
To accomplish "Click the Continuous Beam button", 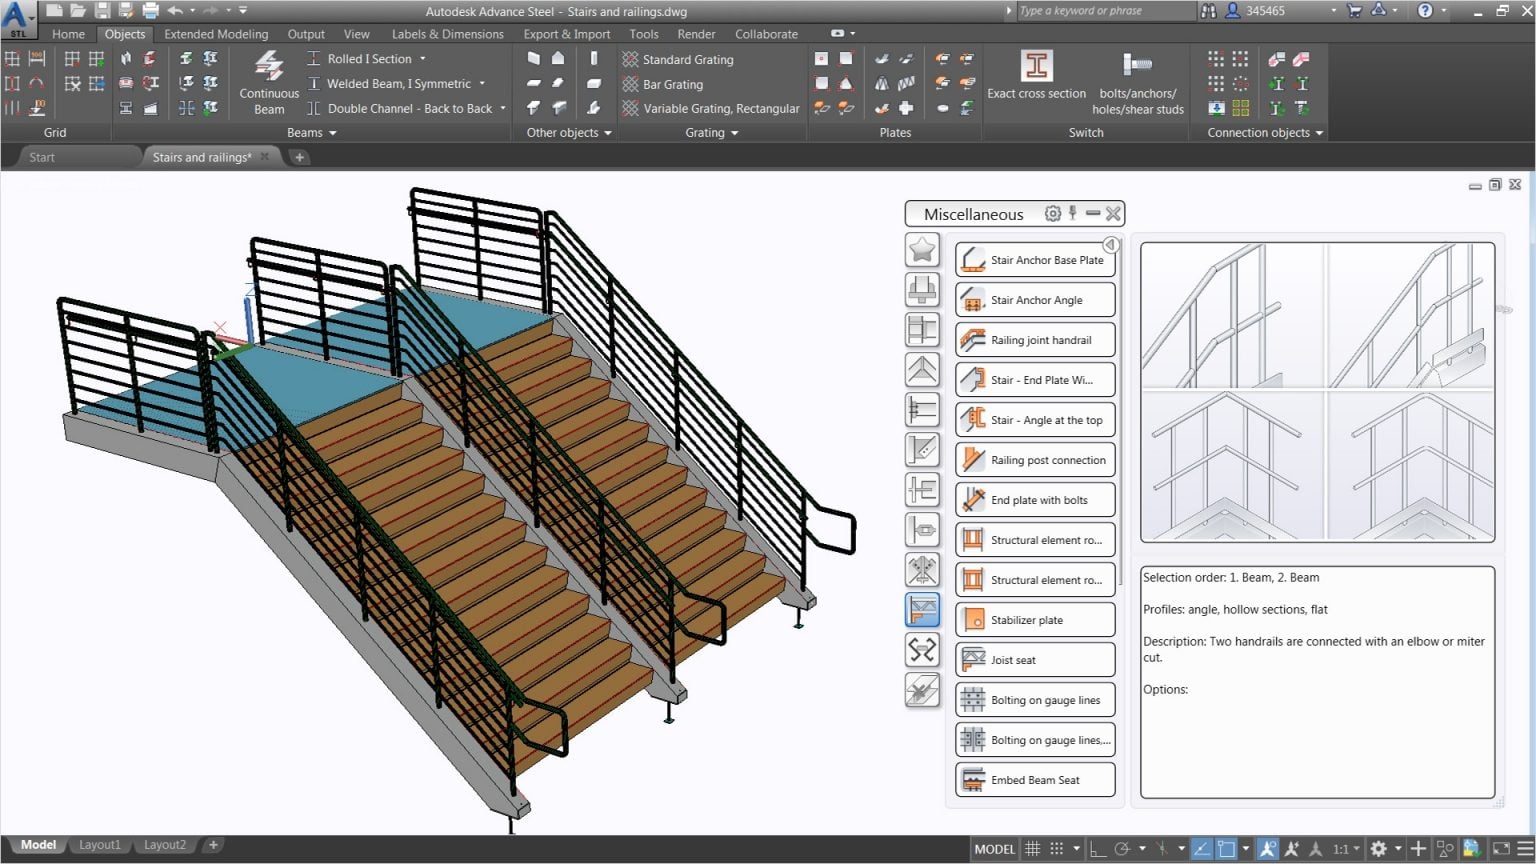I will pos(268,79).
